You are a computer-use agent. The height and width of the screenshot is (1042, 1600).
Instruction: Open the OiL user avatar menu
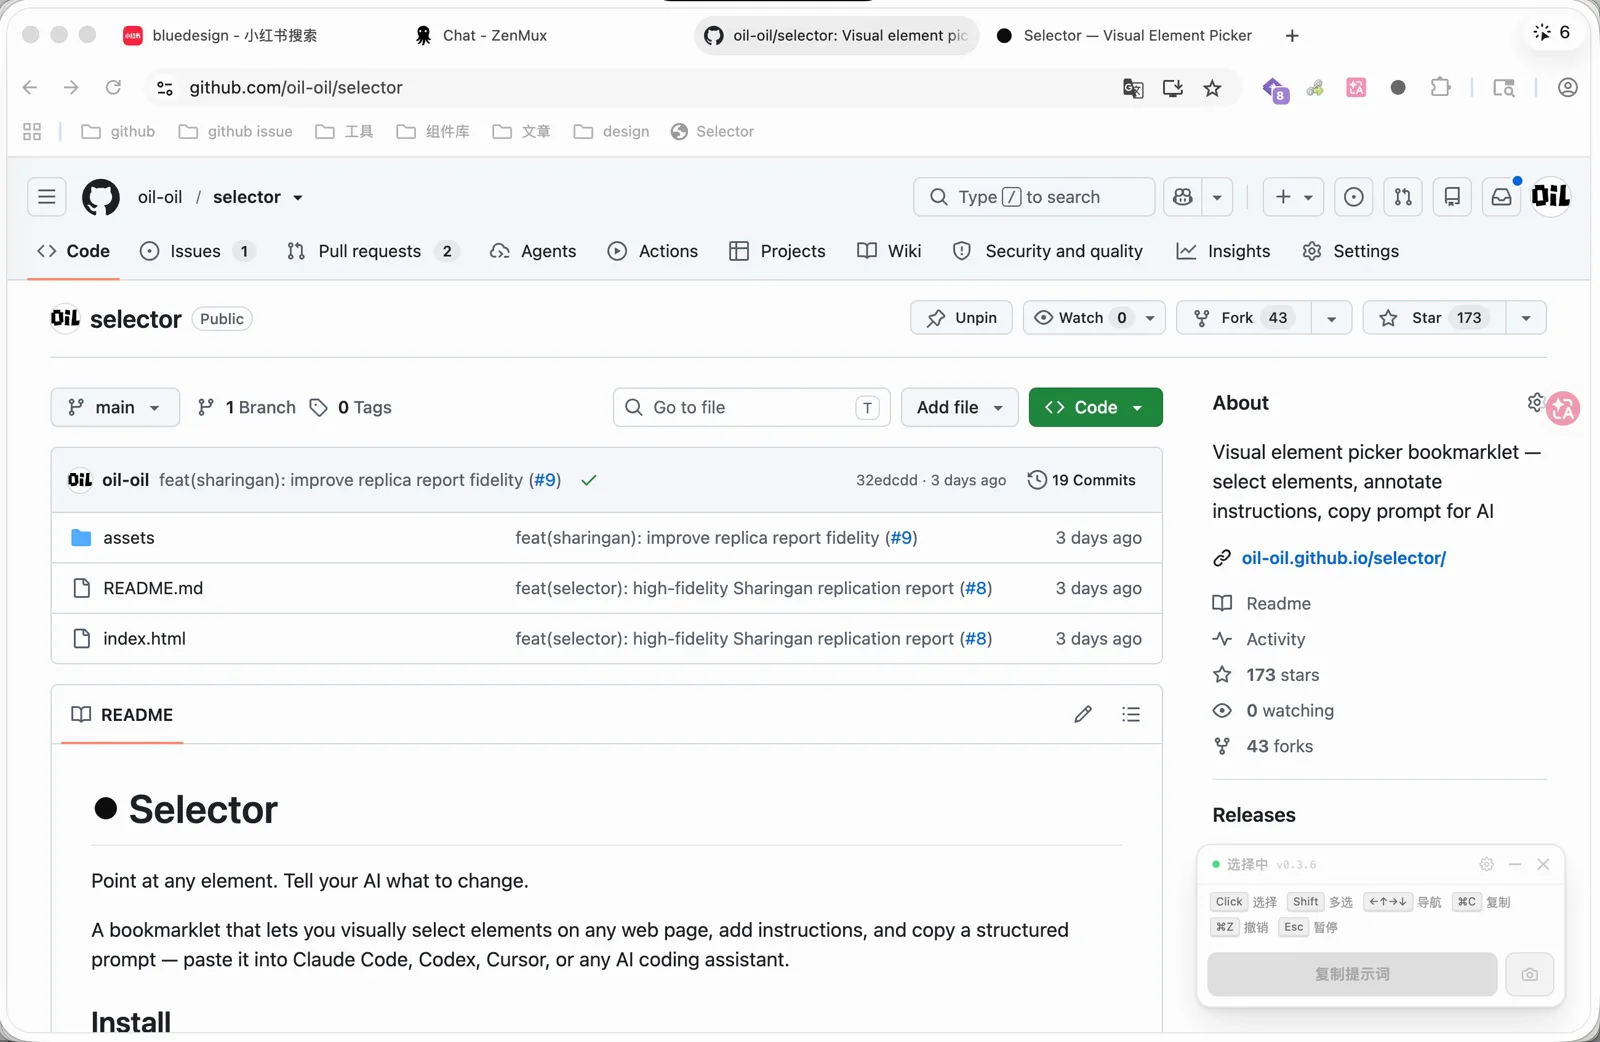pyautogui.click(x=1551, y=196)
